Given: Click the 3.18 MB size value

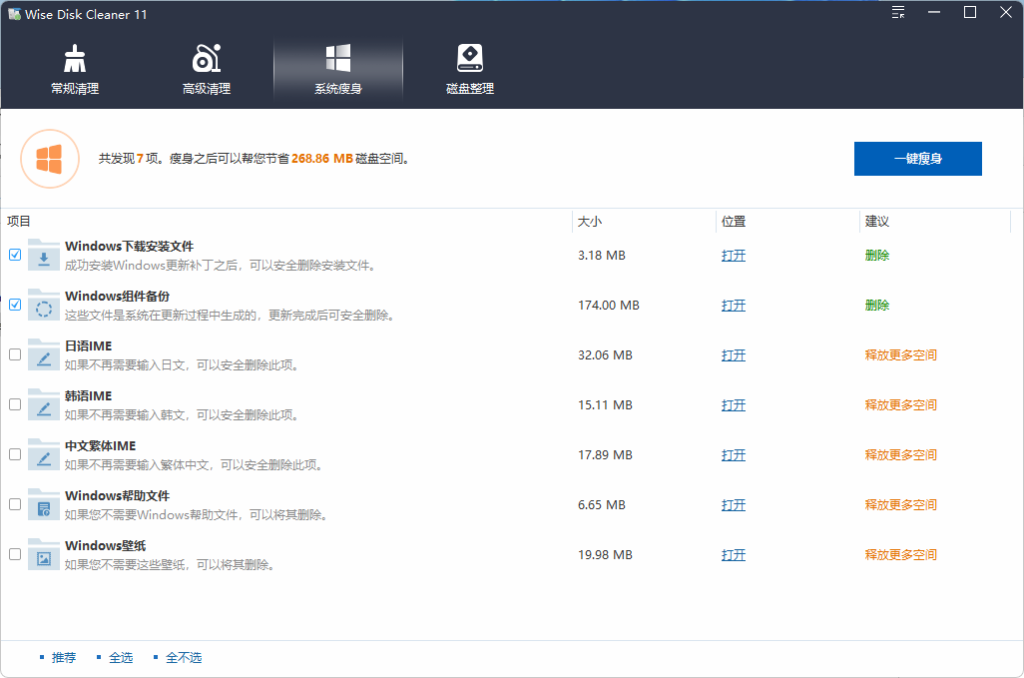Looking at the screenshot, I should click(601, 255).
